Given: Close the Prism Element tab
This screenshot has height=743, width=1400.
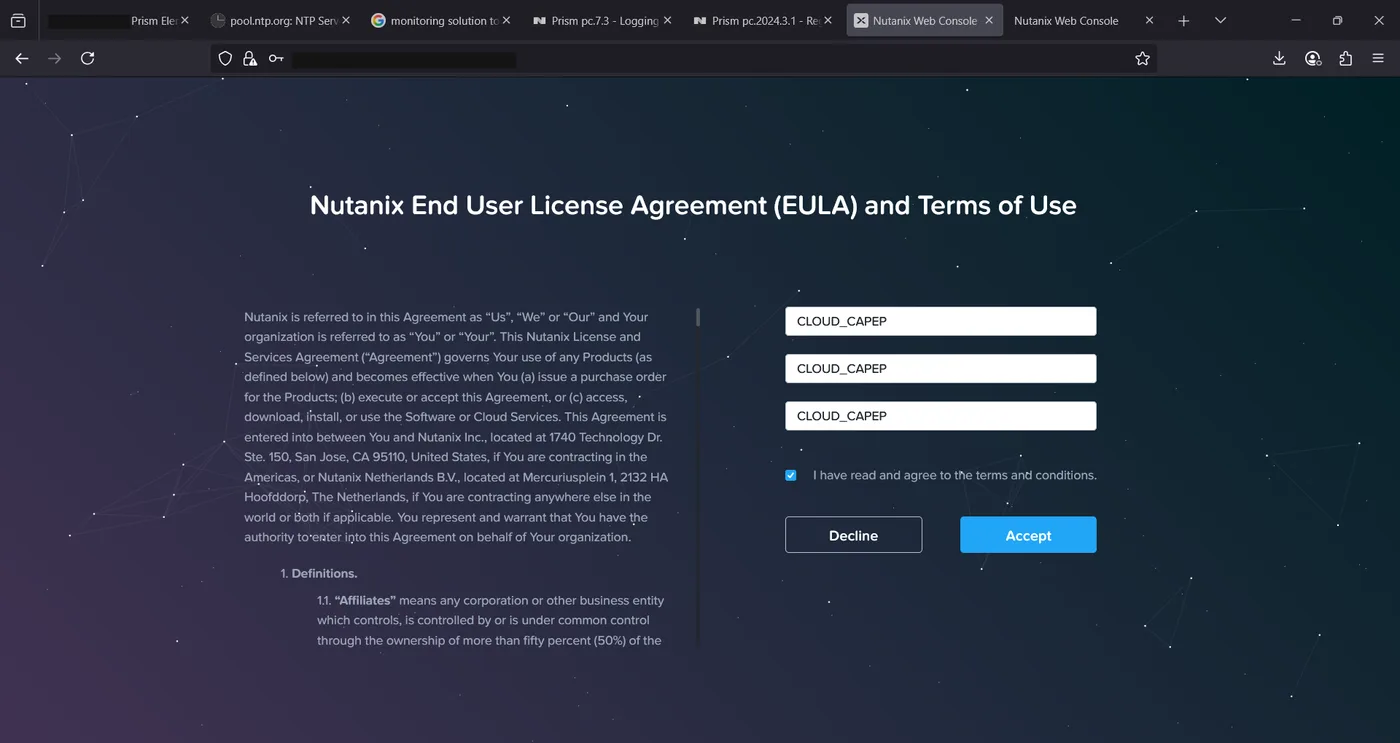Looking at the screenshot, I should pos(185,20).
